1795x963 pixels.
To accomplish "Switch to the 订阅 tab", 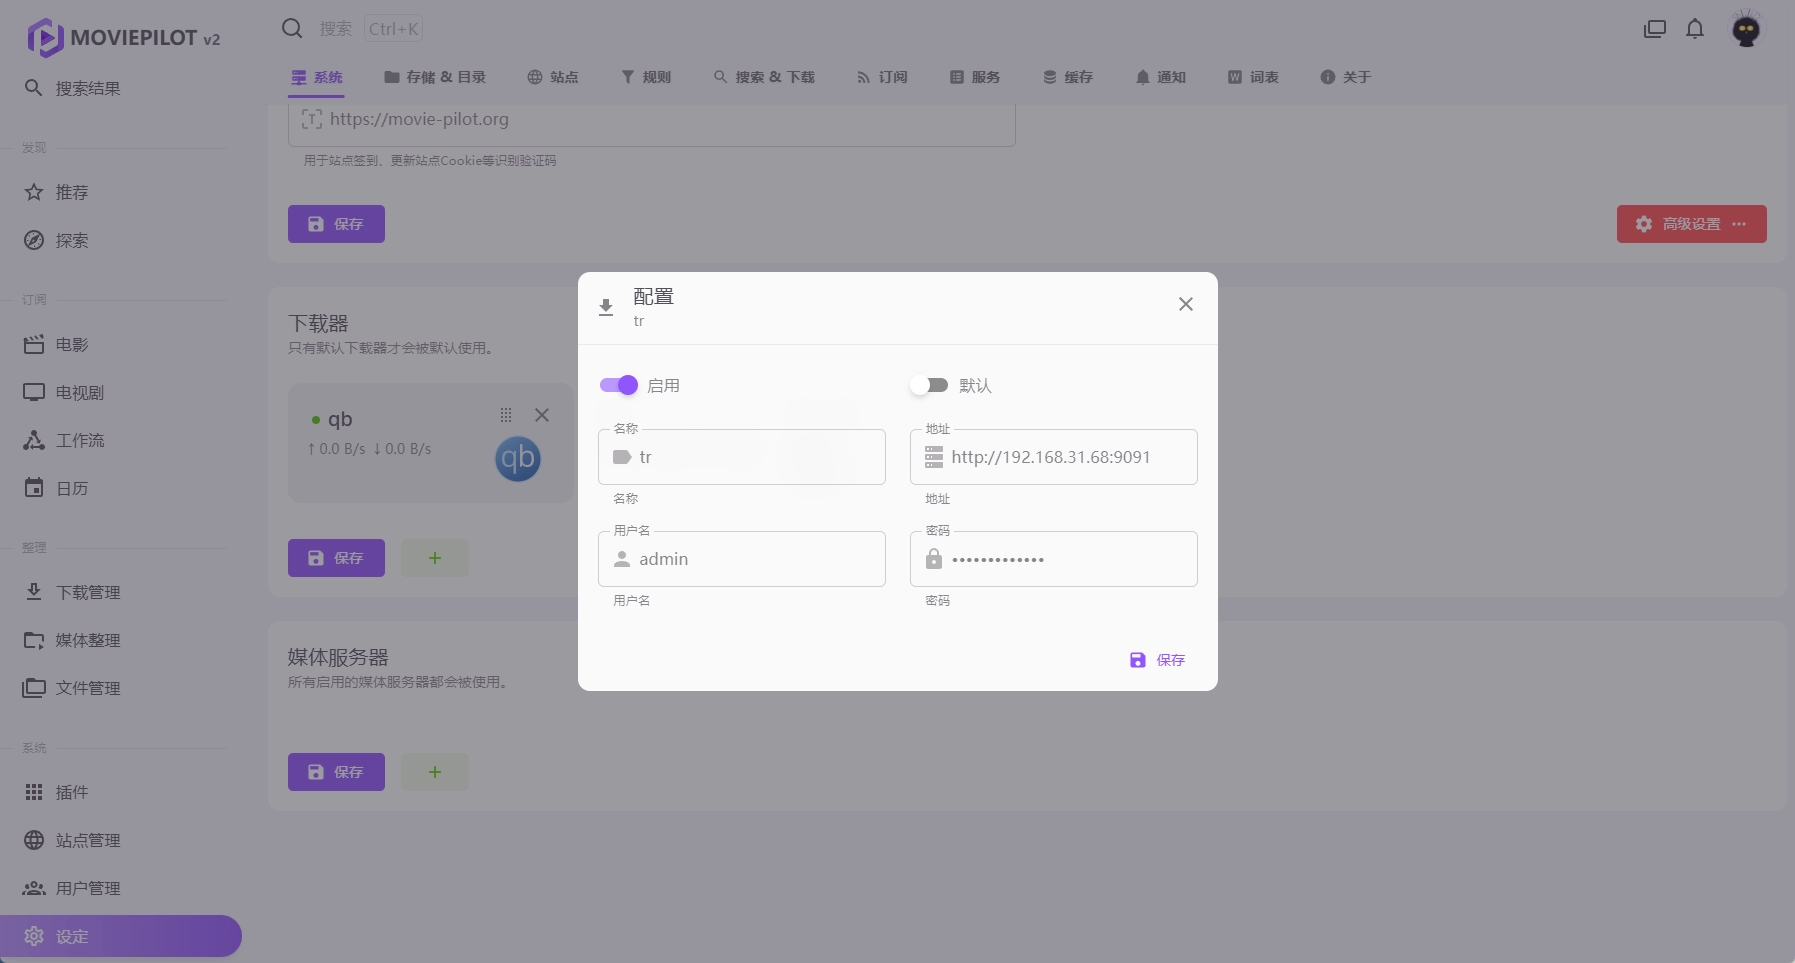I will click(882, 77).
